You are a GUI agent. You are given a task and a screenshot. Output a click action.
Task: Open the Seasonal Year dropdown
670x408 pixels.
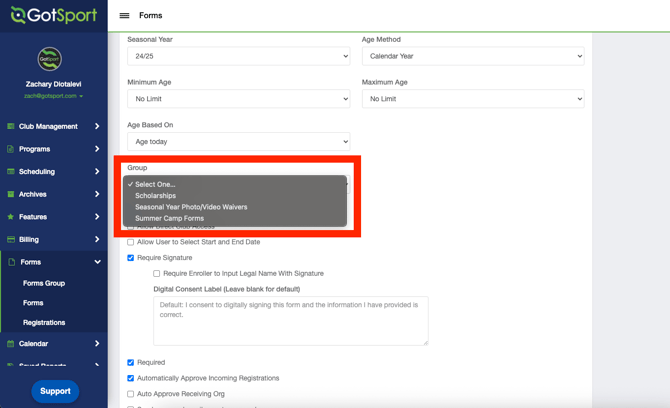click(238, 57)
